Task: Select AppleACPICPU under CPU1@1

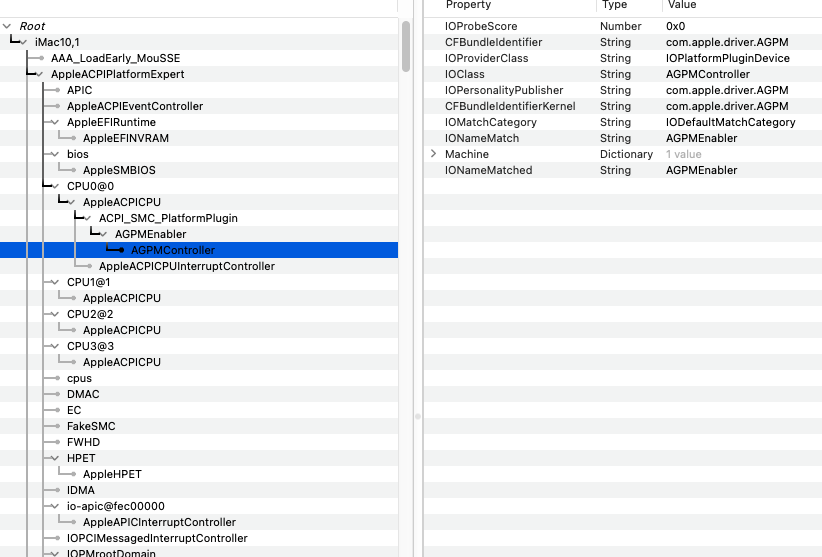Action: tap(122, 298)
